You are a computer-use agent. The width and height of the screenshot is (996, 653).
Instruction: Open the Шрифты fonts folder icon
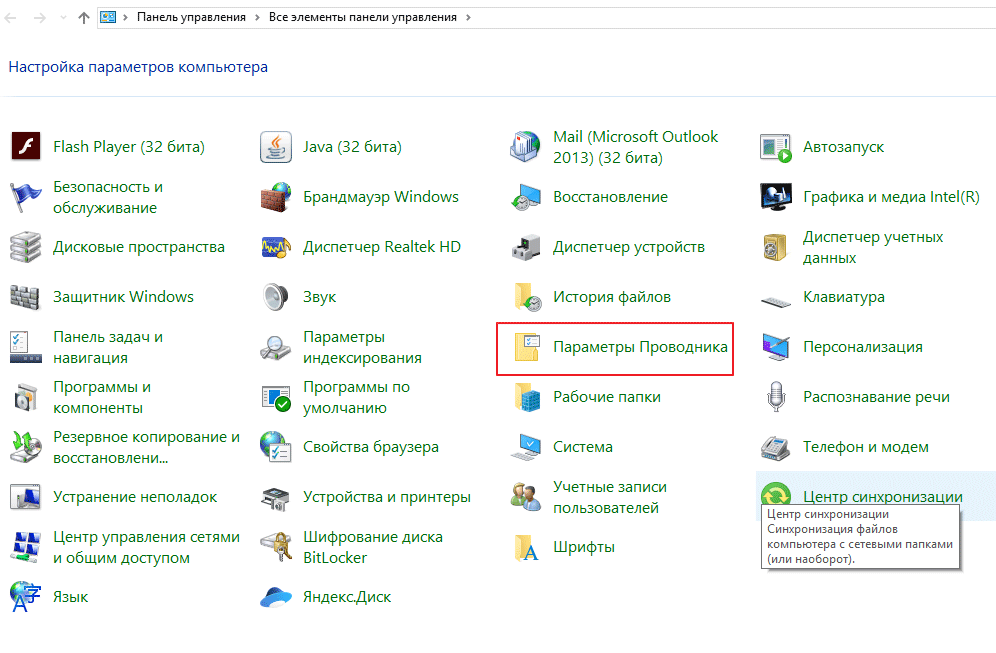coord(526,547)
